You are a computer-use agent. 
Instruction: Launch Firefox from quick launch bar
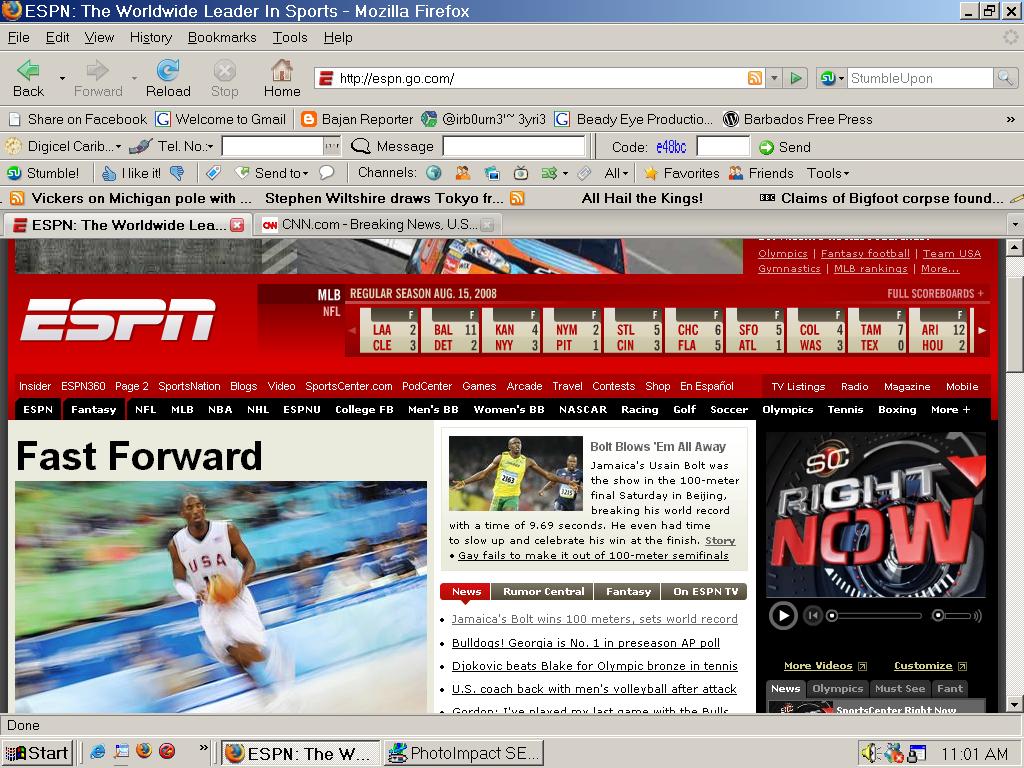point(144,751)
